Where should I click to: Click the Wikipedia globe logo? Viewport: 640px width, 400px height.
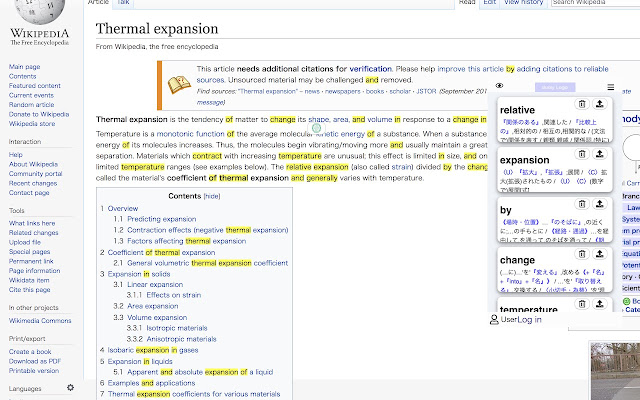pos(40,11)
